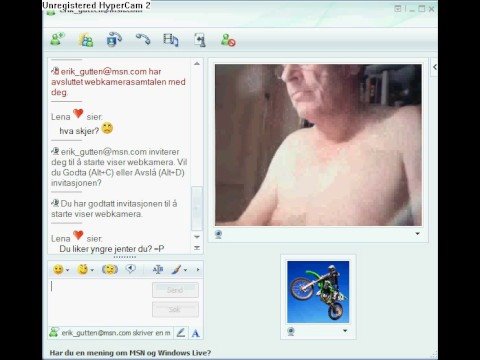Screen dimensions: 480x360
Task: Click the voice clip icon
Action: click(x=130, y=269)
